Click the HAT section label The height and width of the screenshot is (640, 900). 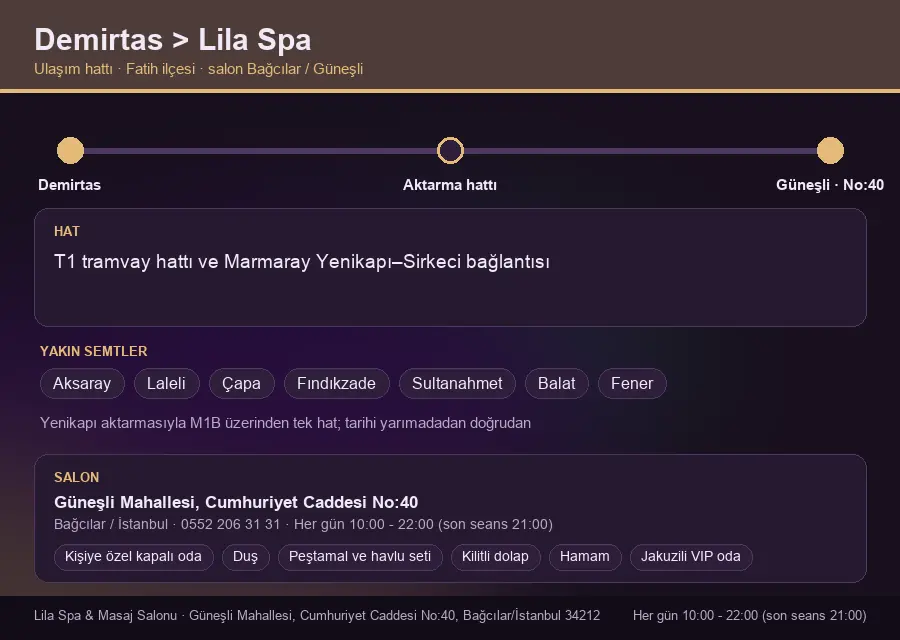tap(67, 231)
